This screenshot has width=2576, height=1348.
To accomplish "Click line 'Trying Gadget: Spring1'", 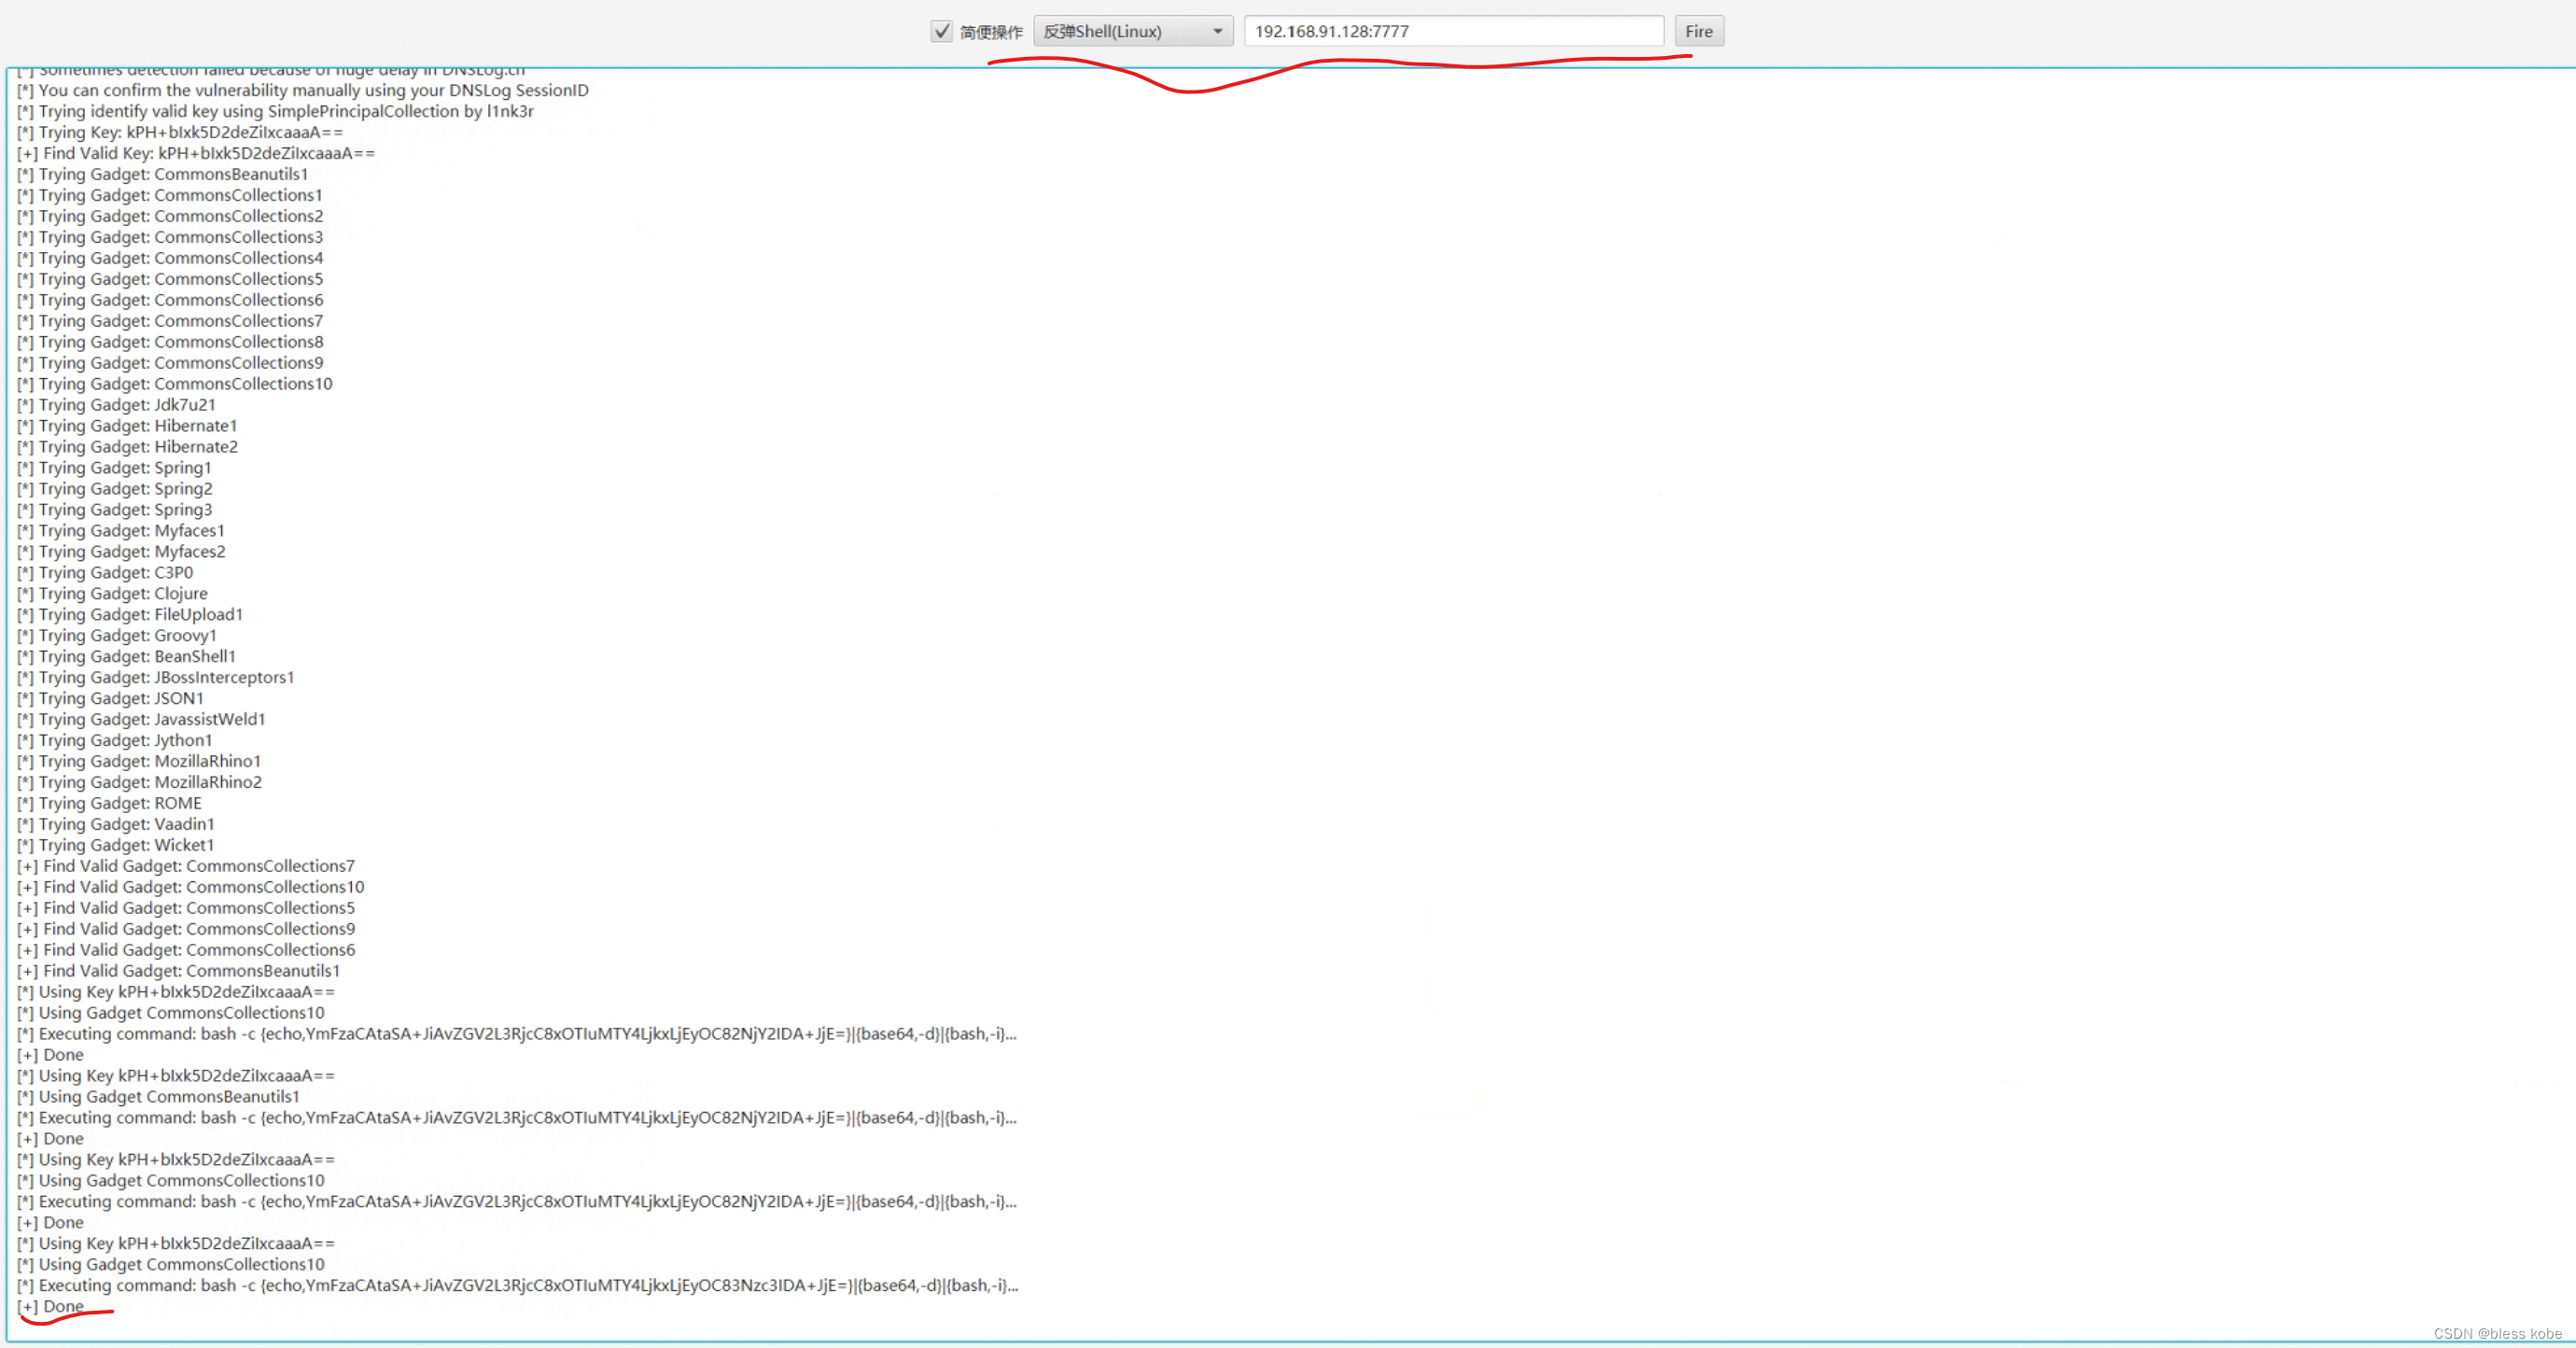I will click(114, 468).
